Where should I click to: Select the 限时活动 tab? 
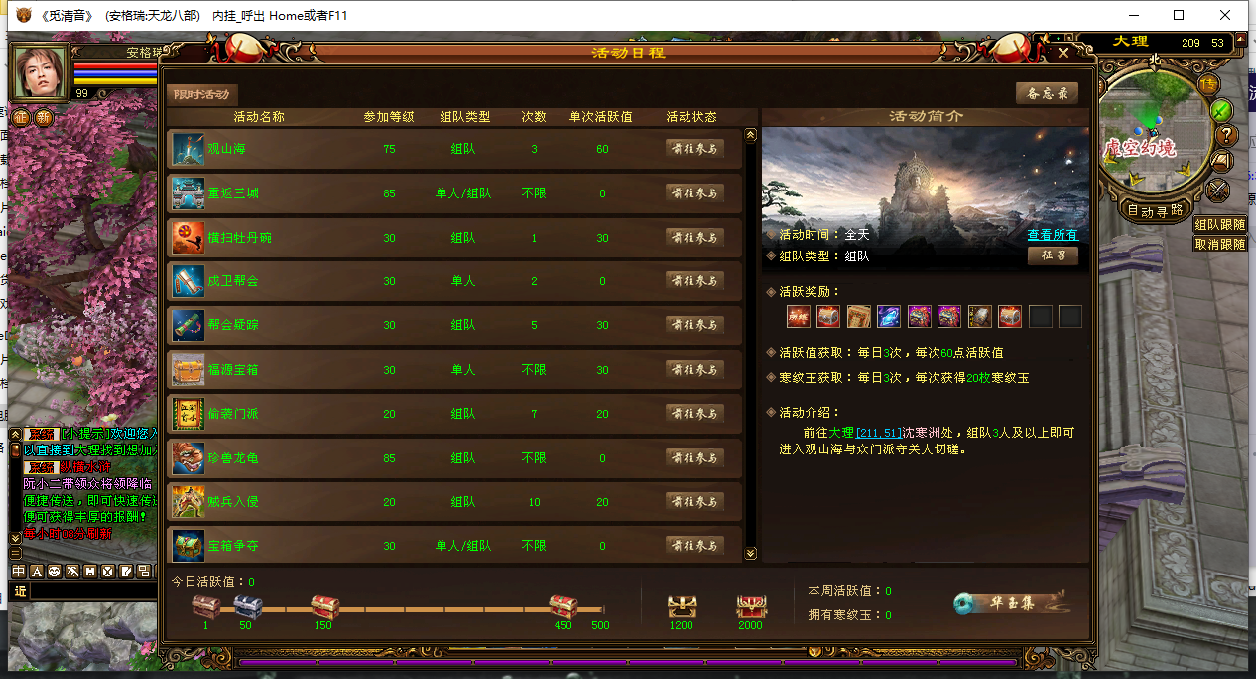point(202,94)
